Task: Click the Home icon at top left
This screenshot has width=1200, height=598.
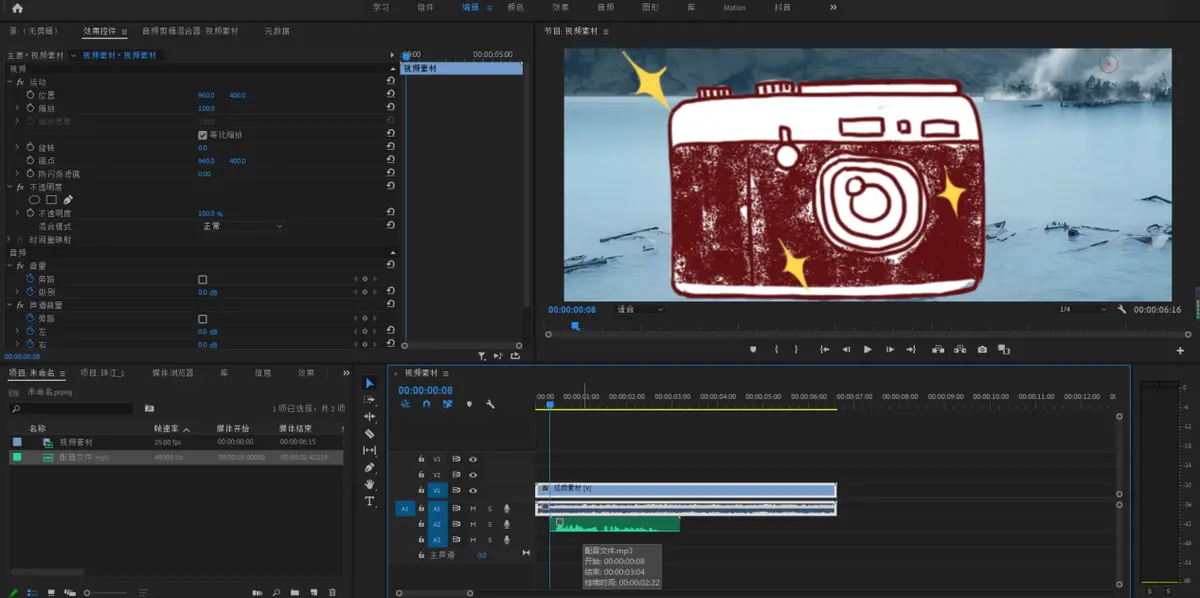Action: coord(17,7)
